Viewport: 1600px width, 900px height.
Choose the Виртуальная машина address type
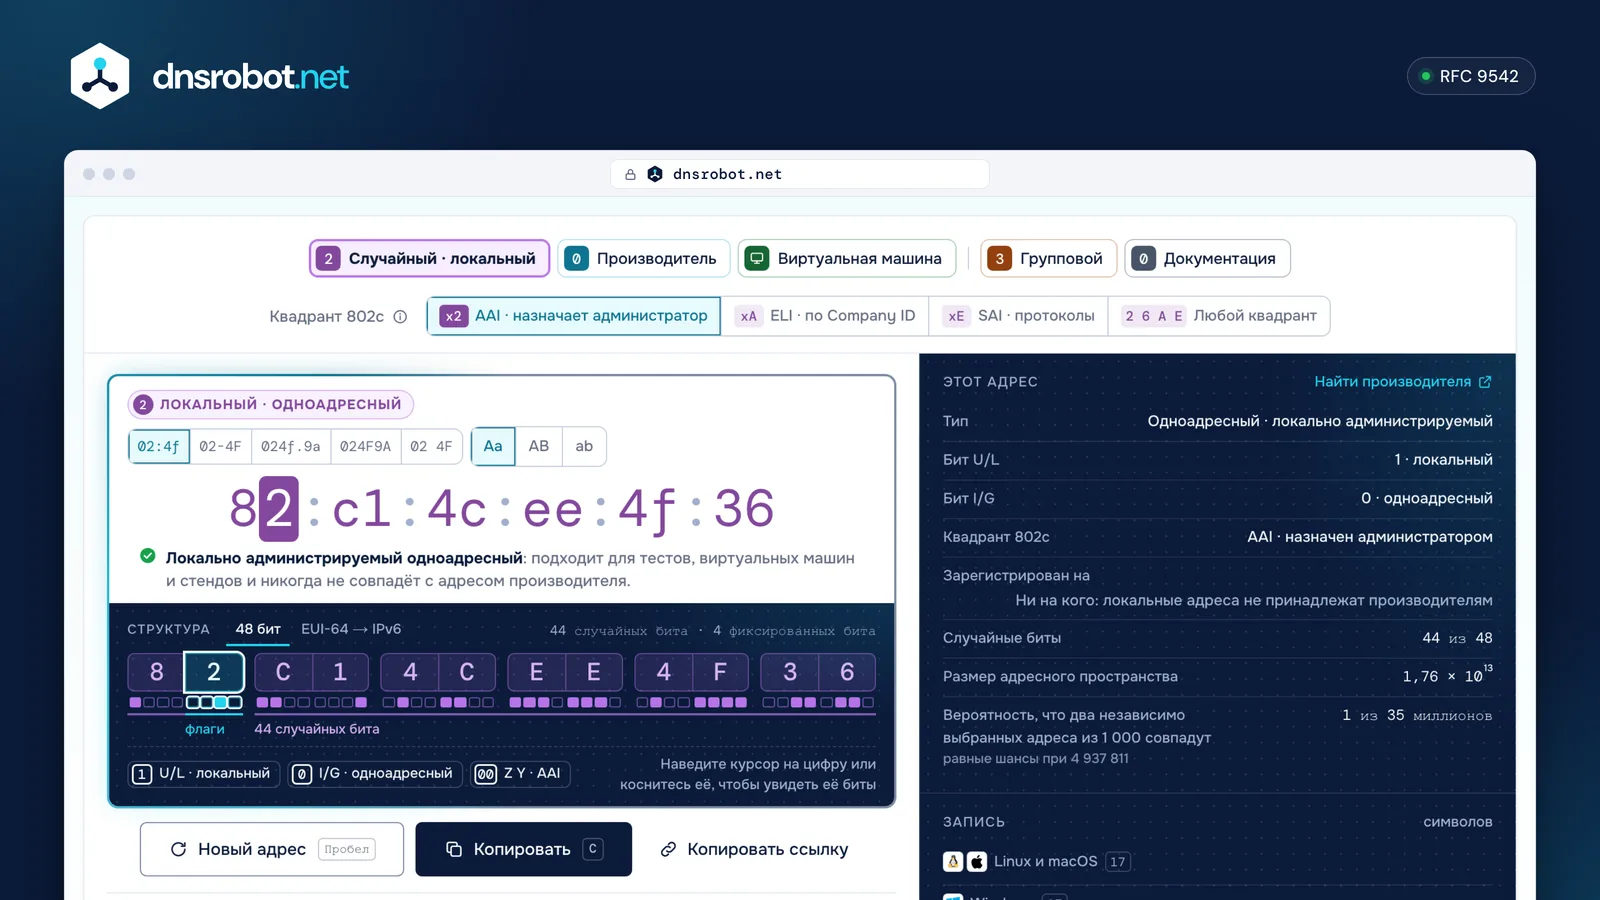tap(847, 259)
